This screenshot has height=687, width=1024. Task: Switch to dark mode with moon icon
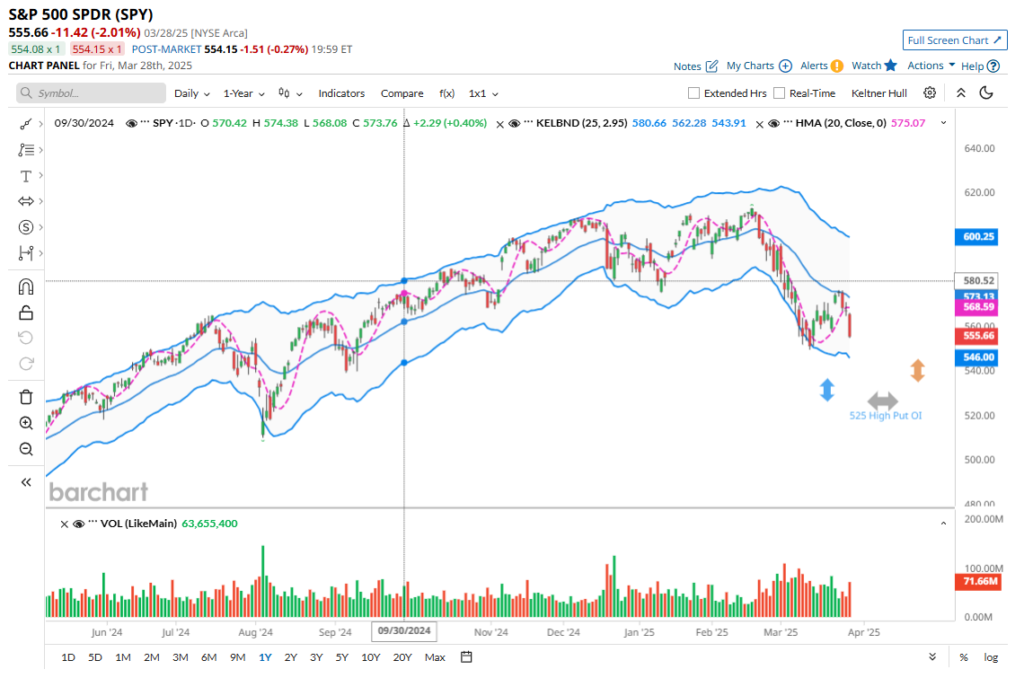(x=986, y=93)
